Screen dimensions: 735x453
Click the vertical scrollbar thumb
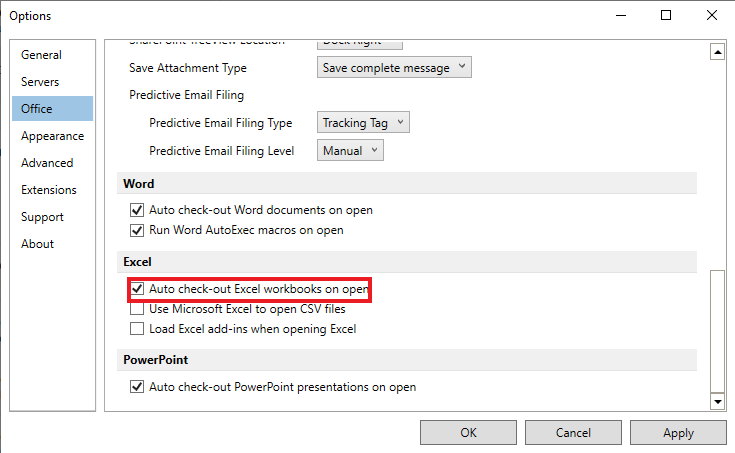click(x=718, y=331)
